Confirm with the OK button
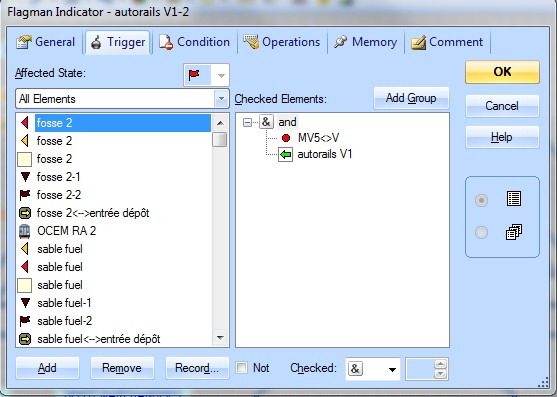 coord(502,72)
